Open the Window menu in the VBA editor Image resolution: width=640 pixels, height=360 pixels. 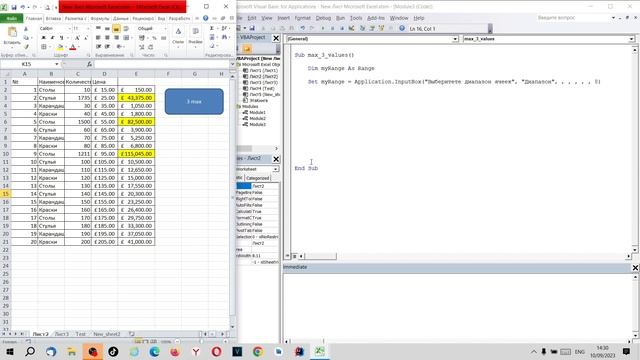pos(399,18)
